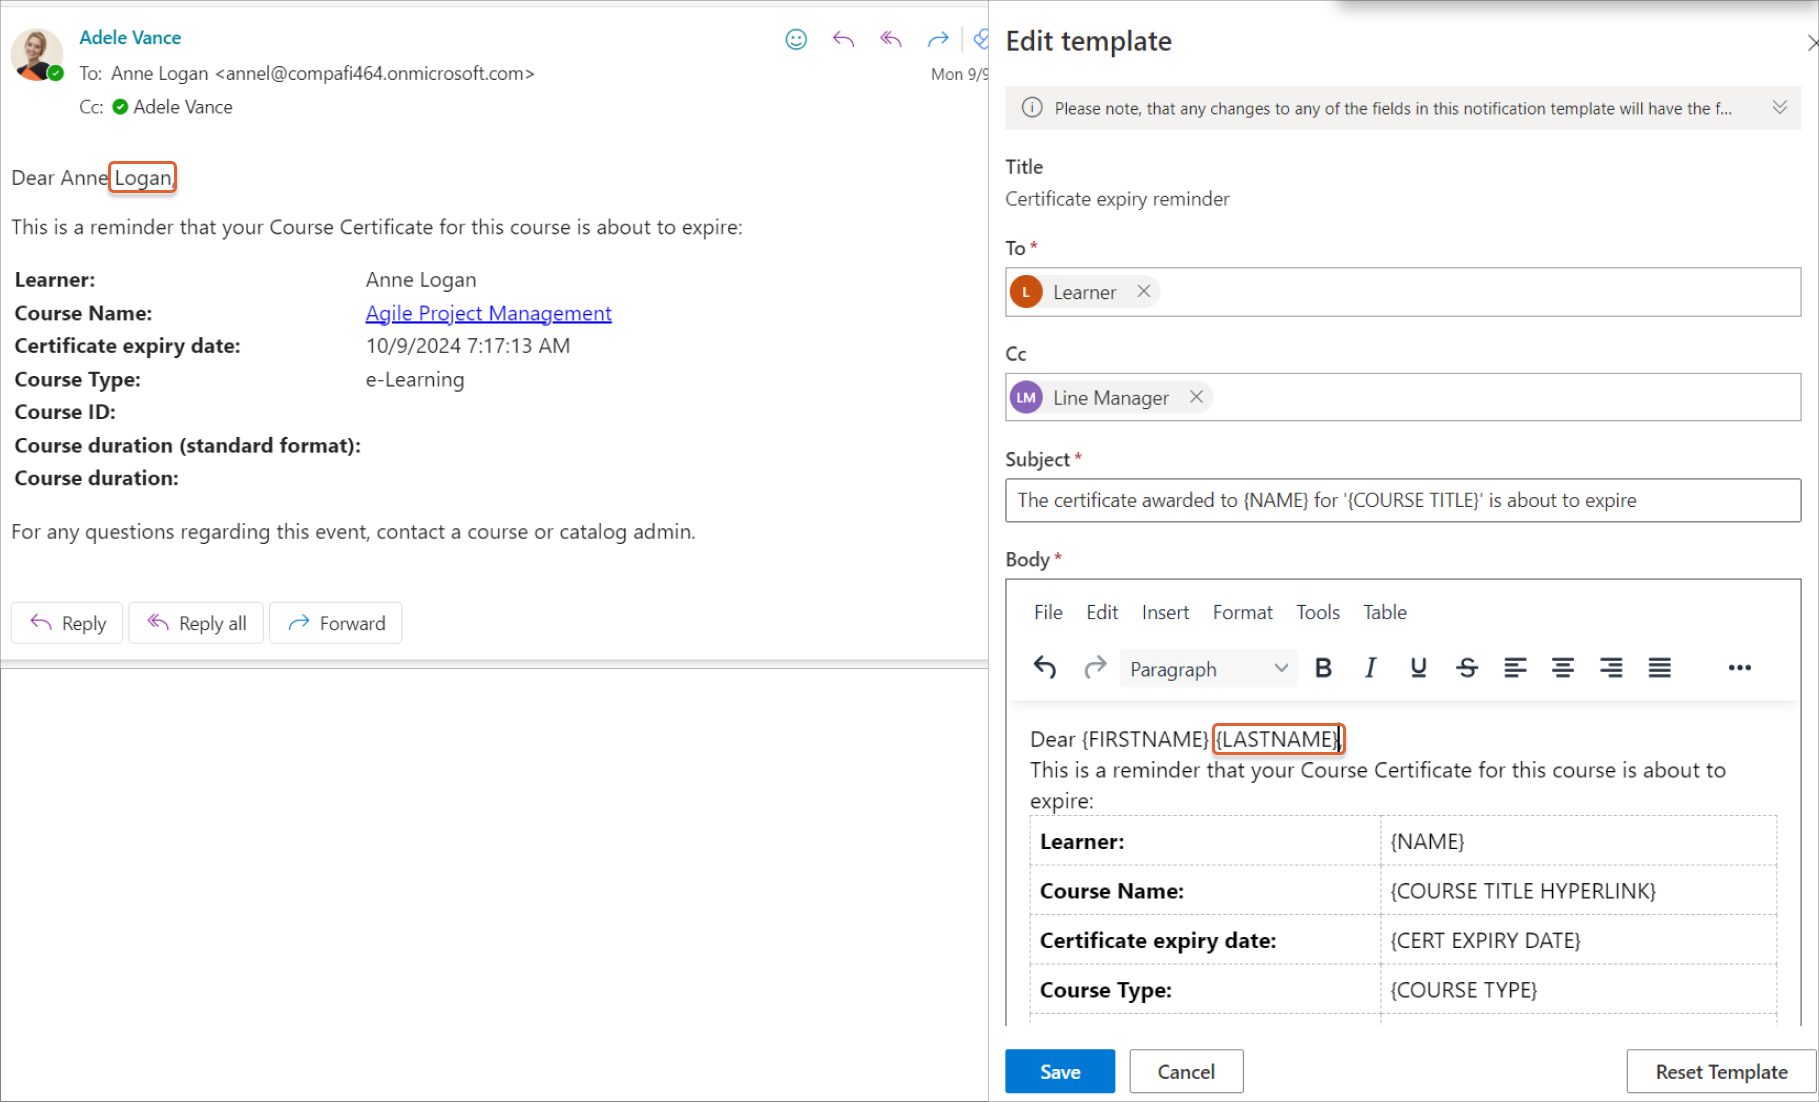The width and height of the screenshot is (1819, 1102).
Task: Click the Subject input field
Action: 1402,500
